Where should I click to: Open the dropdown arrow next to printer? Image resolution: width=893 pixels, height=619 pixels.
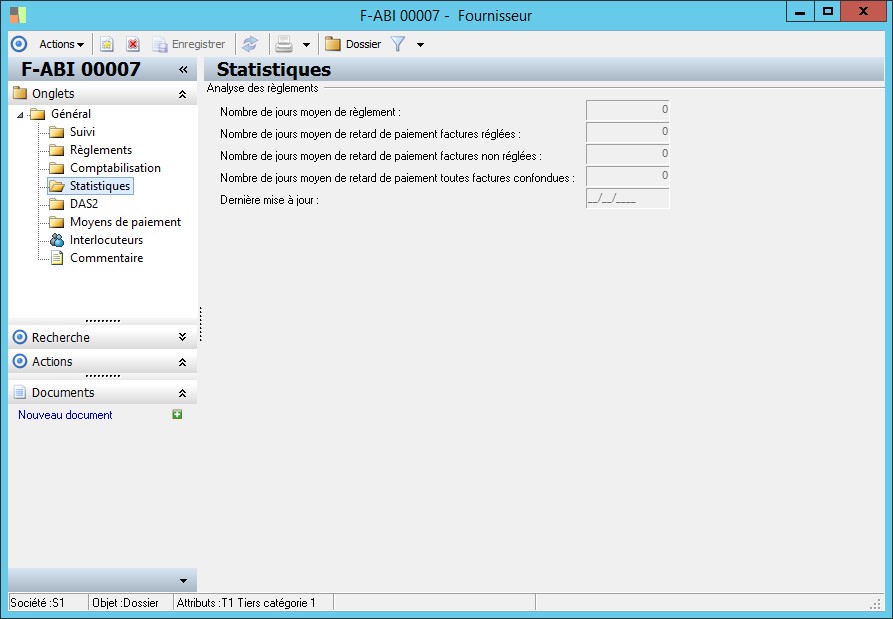click(x=306, y=45)
